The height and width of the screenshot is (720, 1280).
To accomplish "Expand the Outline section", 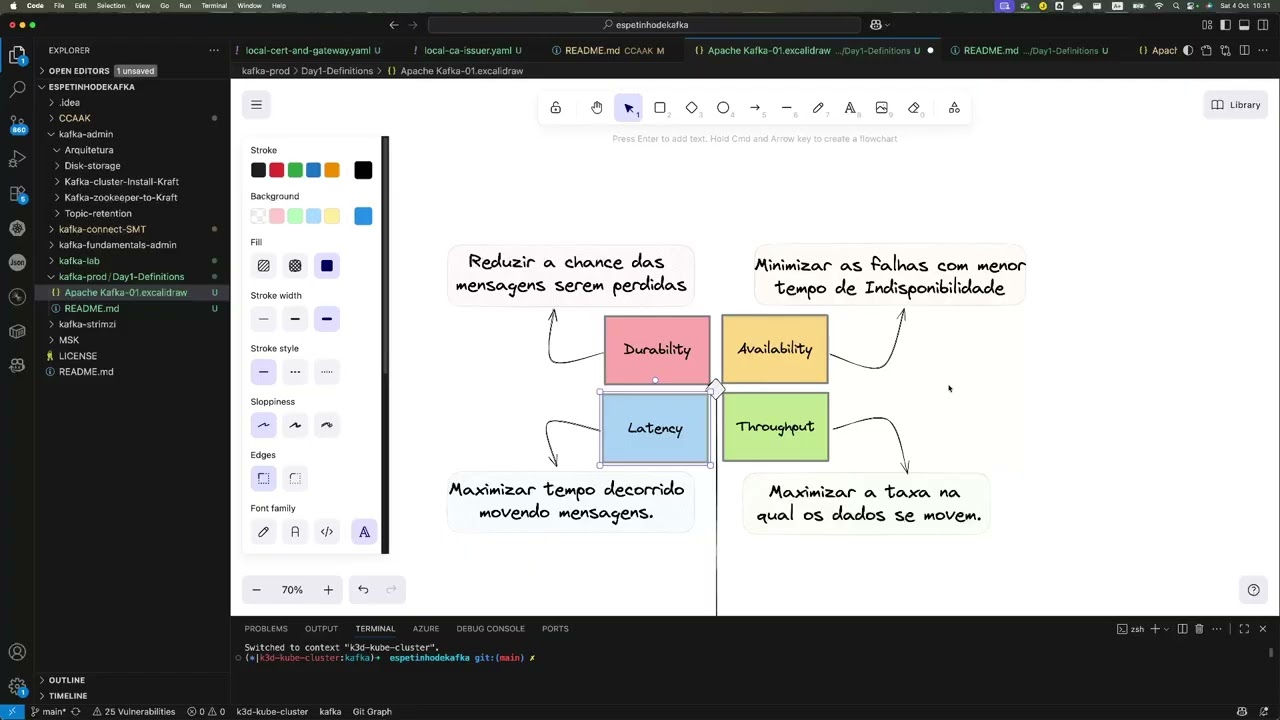I will pyautogui.click(x=67, y=680).
